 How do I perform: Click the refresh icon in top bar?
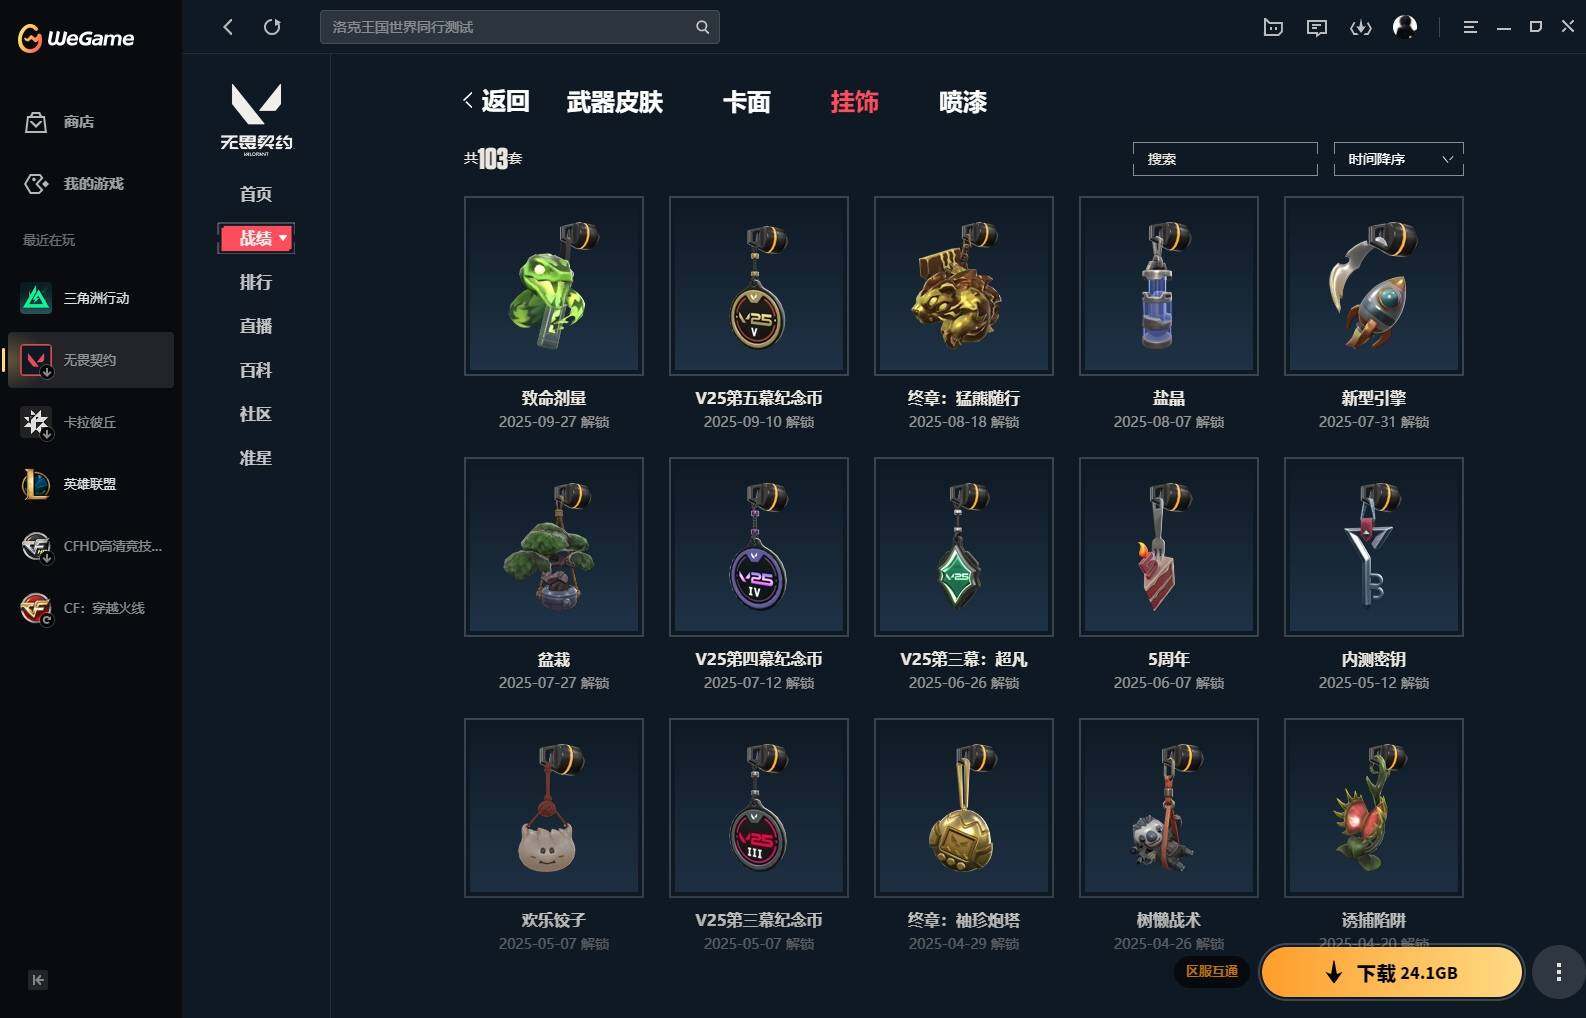click(272, 27)
